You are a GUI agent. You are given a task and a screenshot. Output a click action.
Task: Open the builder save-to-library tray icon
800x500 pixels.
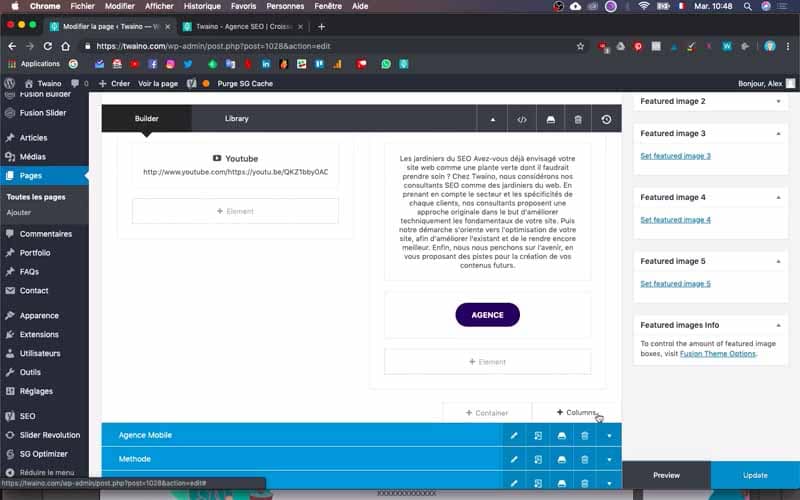click(550, 119)
